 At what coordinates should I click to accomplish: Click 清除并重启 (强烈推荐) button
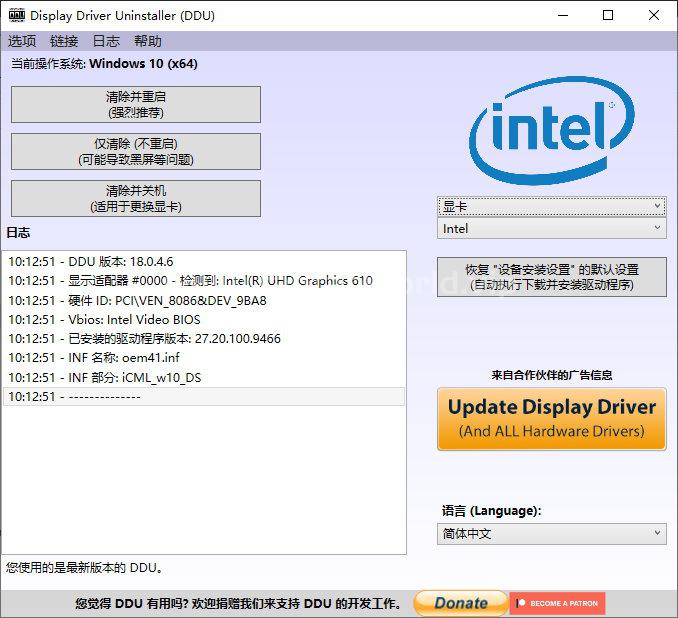coord(136,104)
